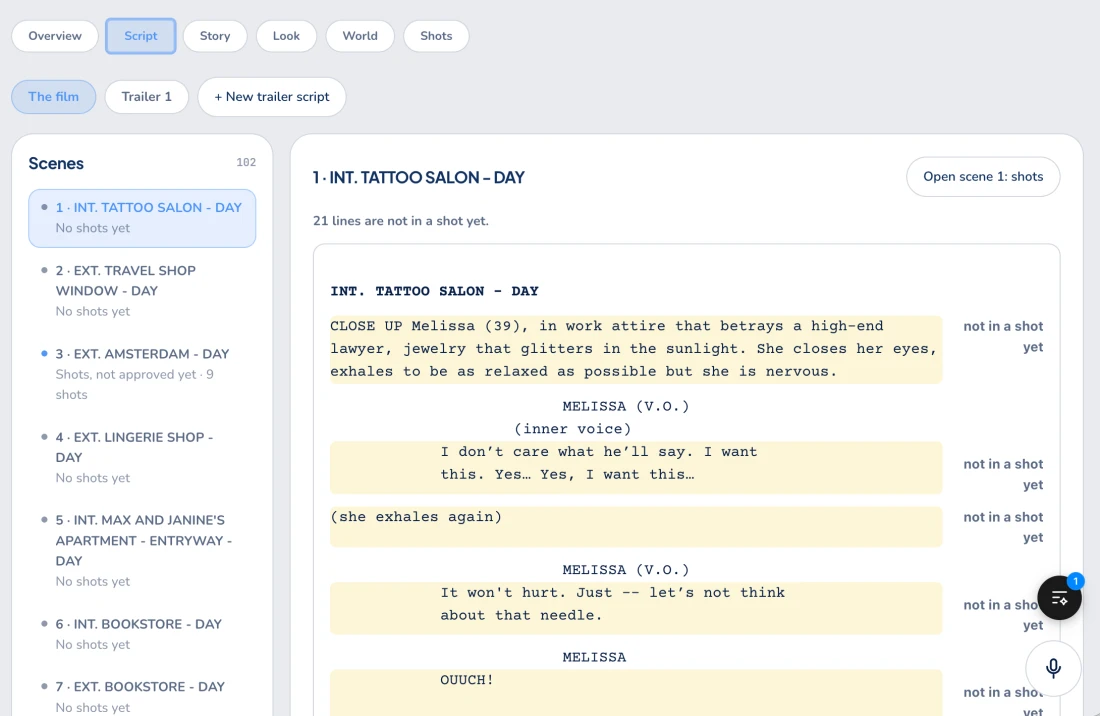Open scene 4 EXT. LINGERIE SHOP - DAY
This screenshot has width=1100, height=716.
tap(142, 457)
